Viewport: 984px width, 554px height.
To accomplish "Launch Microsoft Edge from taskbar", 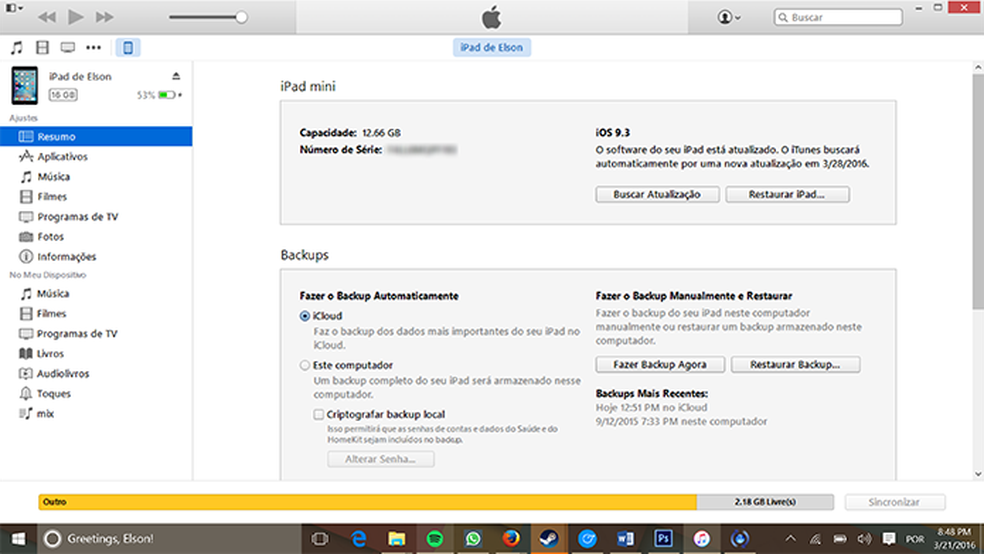I will pyautogui.click(x=358, y=538).
